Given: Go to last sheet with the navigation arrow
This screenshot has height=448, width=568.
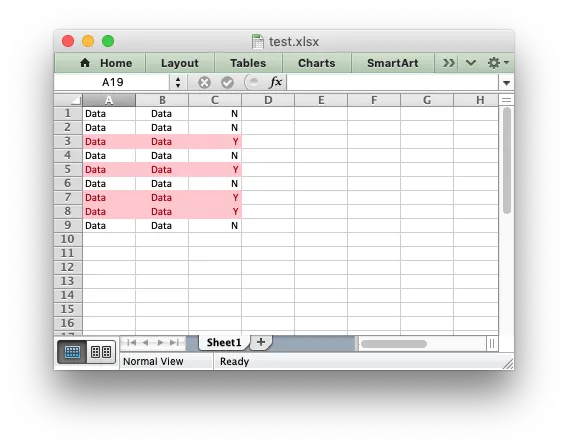Looking at the screenshot, I should (x=175, y=342).
